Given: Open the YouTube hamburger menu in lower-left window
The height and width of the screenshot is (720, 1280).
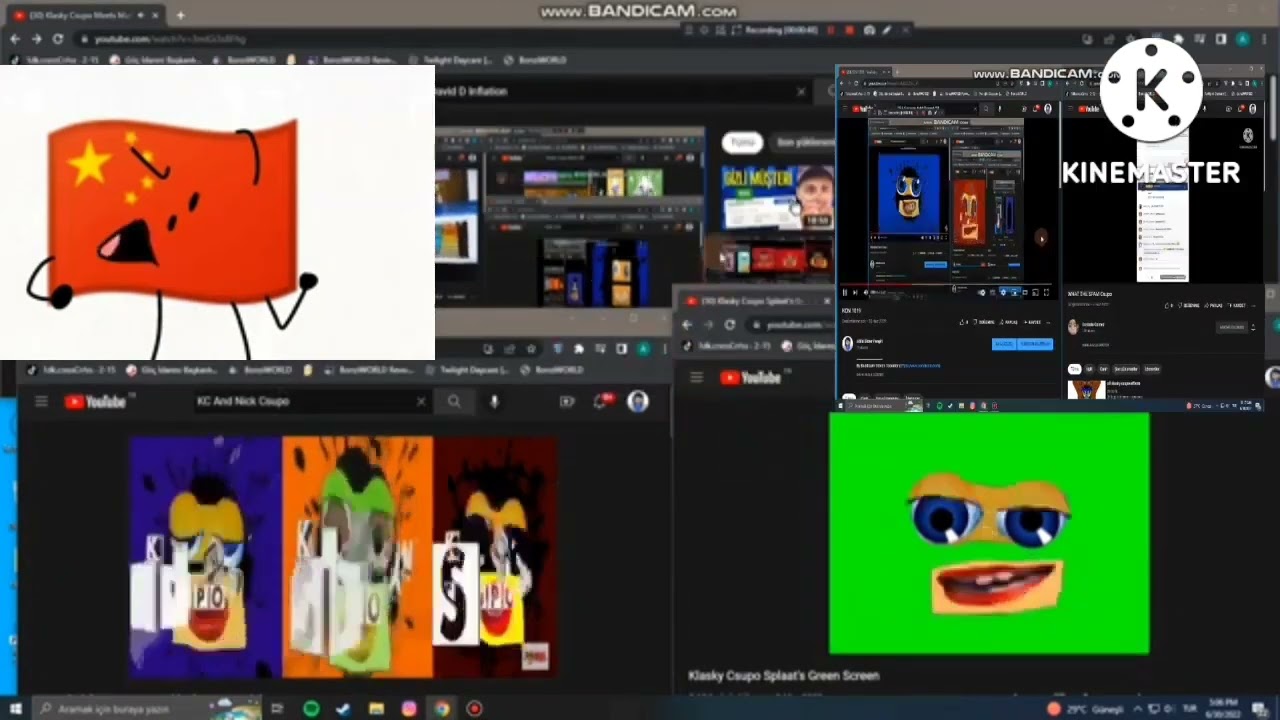Looking at the screenshot, I should [41, 402].
